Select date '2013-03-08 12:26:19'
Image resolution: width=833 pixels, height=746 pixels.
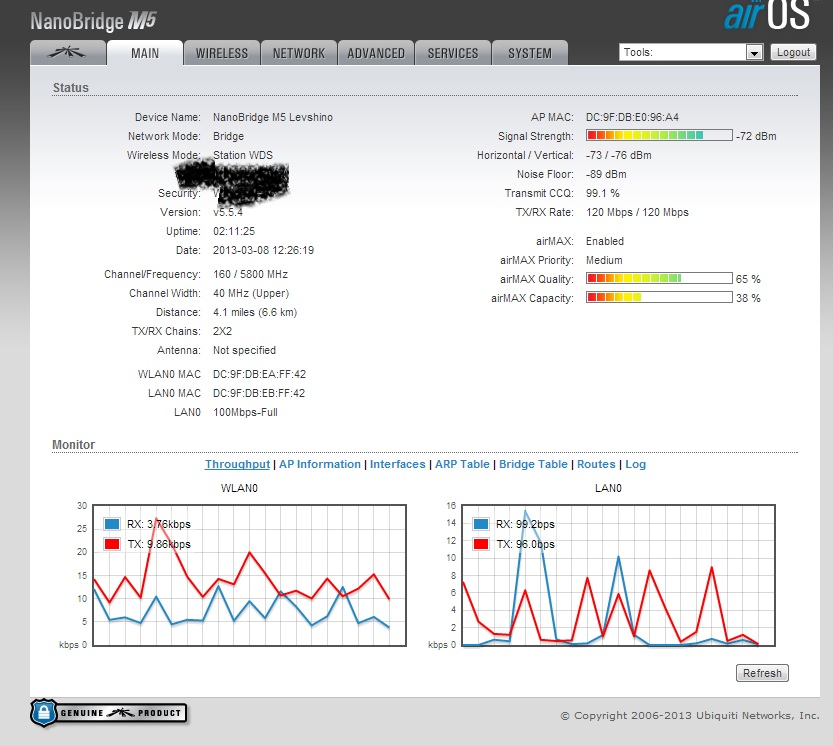click(263, 250)
